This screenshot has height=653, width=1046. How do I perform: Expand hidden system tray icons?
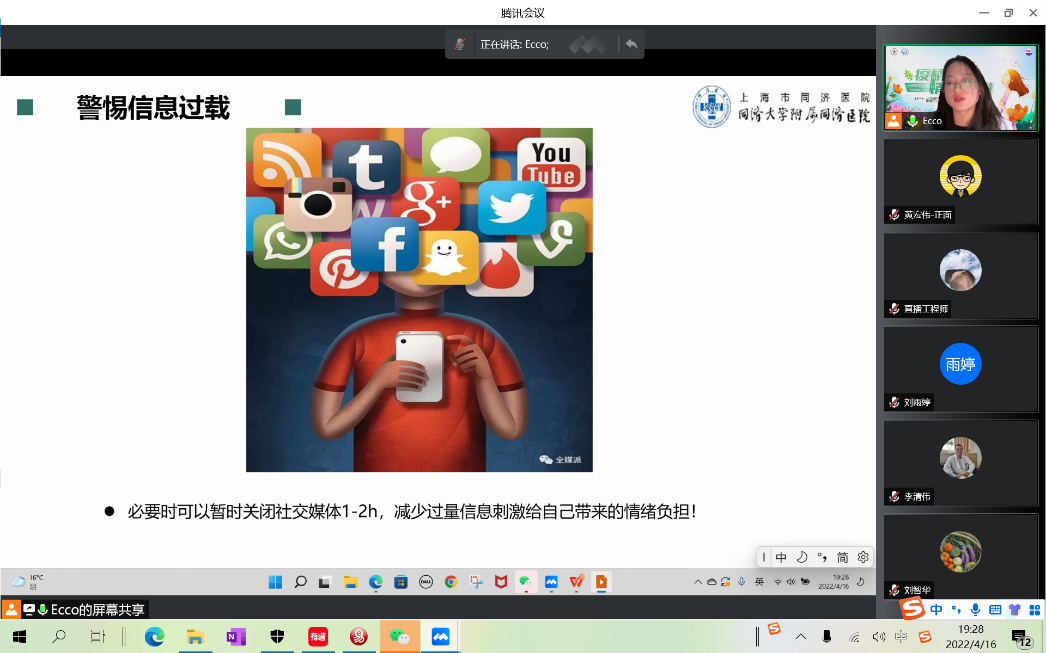[x=800, y=636]
